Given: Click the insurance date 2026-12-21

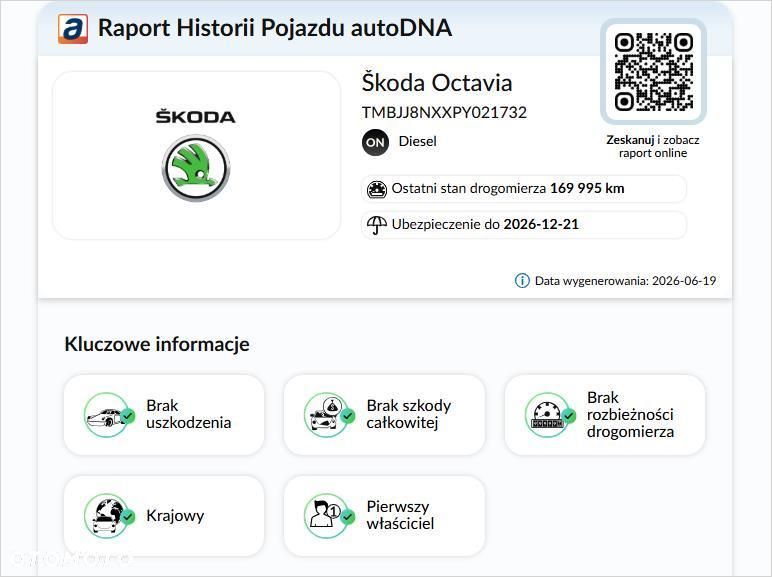Looking at the screenshot, I should point(541,224).
